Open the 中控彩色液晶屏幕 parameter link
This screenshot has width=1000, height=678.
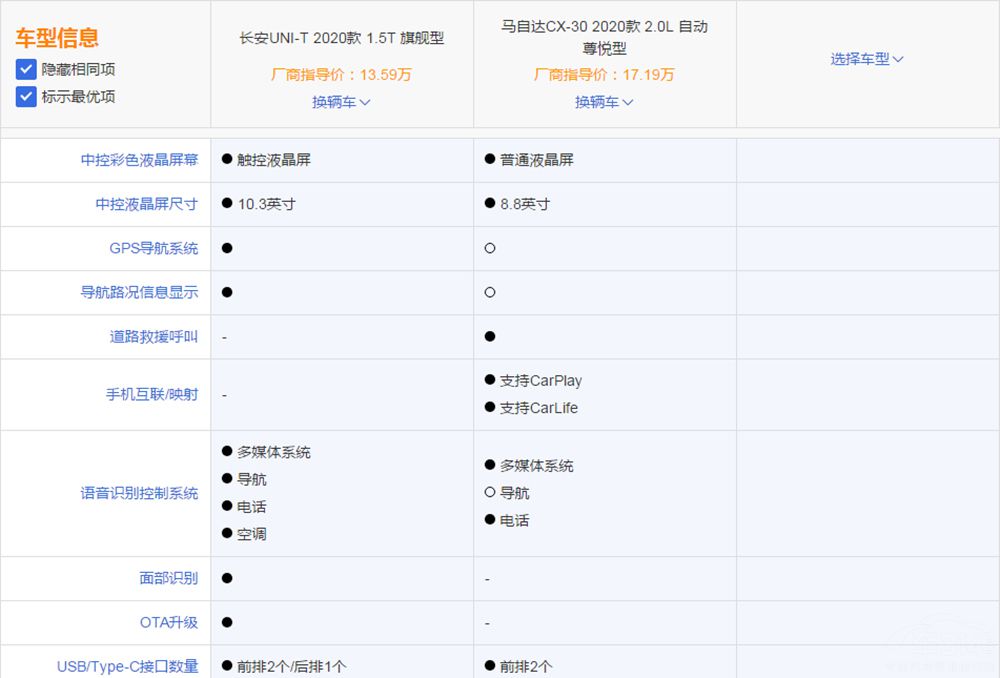139,160
